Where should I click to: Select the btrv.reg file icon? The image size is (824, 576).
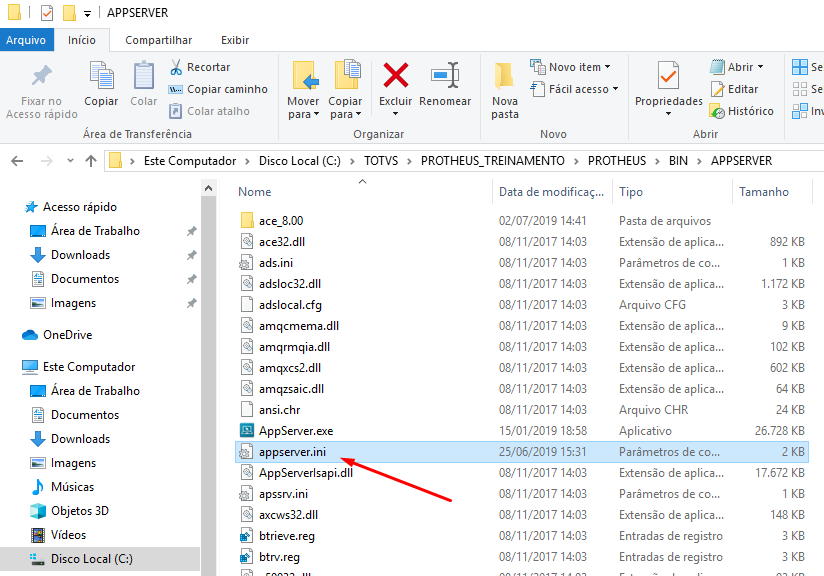(246, 557)
